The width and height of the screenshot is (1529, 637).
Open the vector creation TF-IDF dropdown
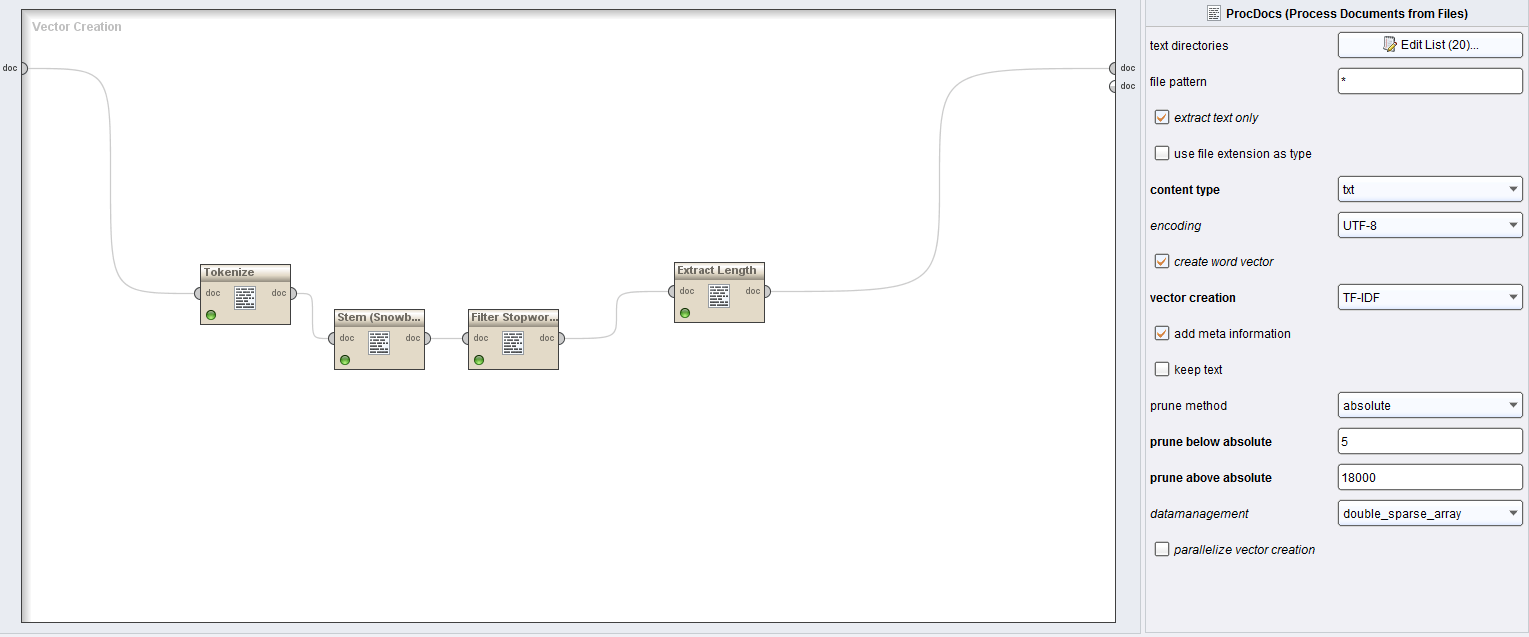(x=1429, y=298)
